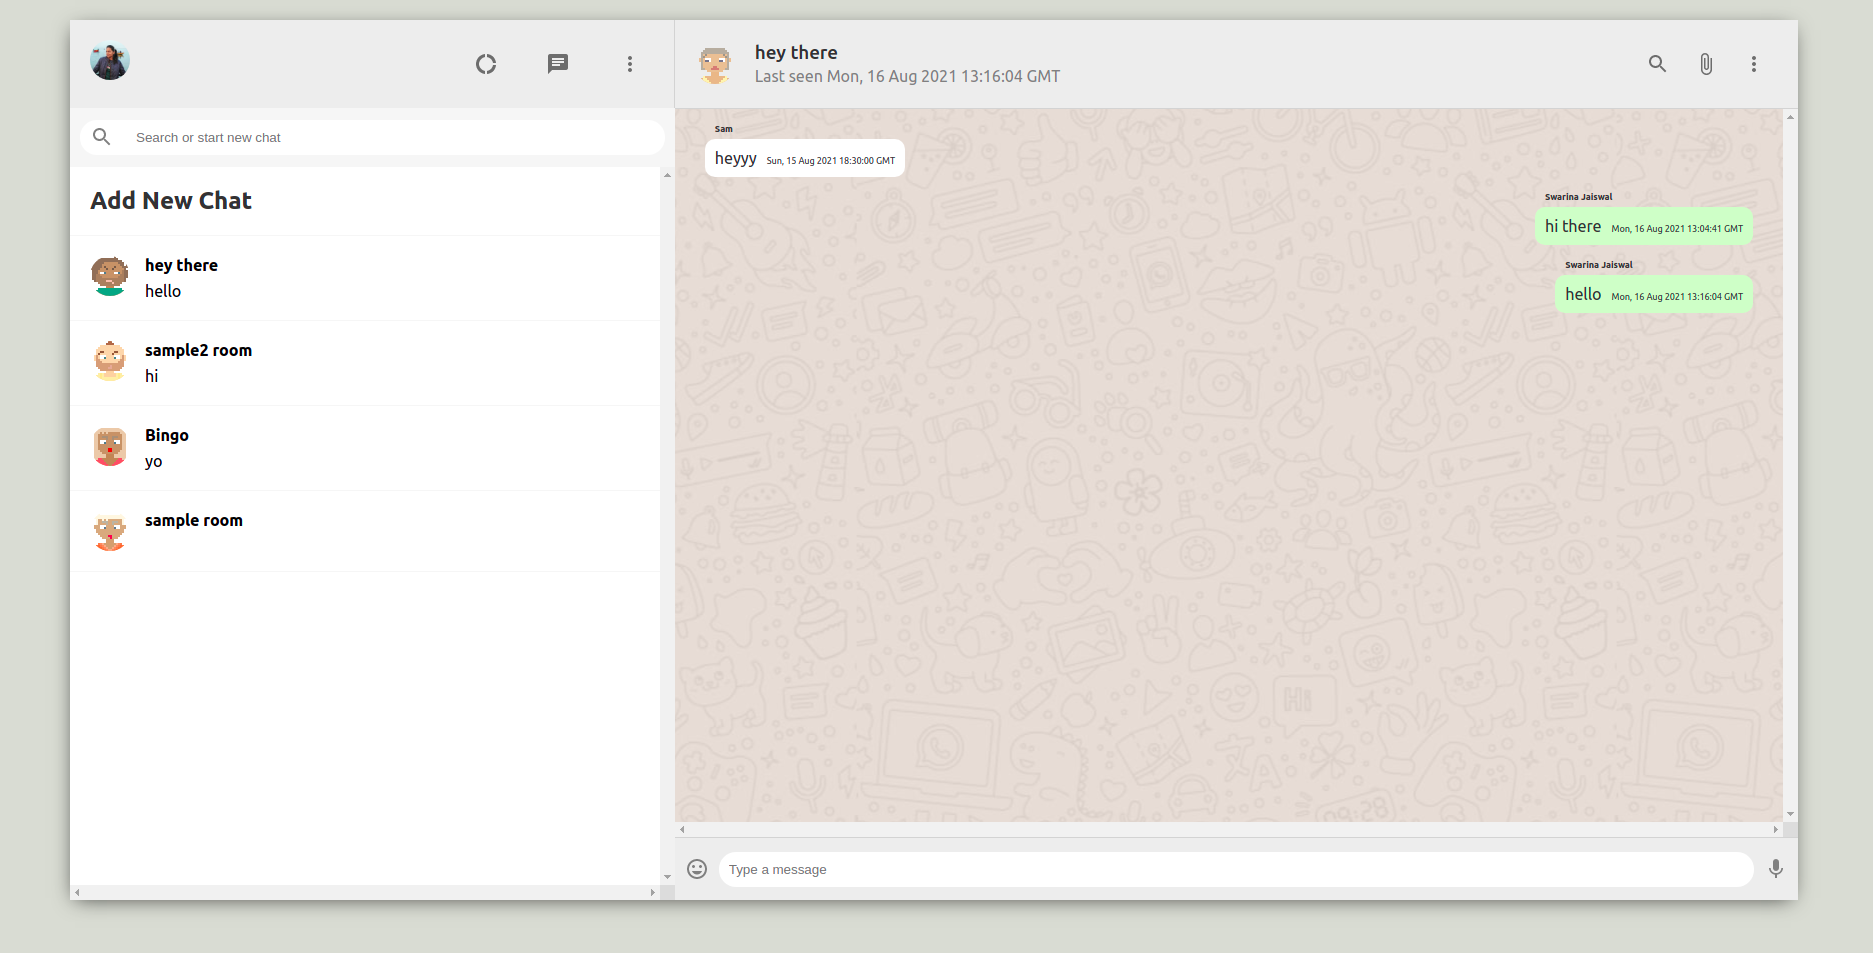Open the emoji picker
This screenshot has width=1873, height=953.
coord(697,869)
